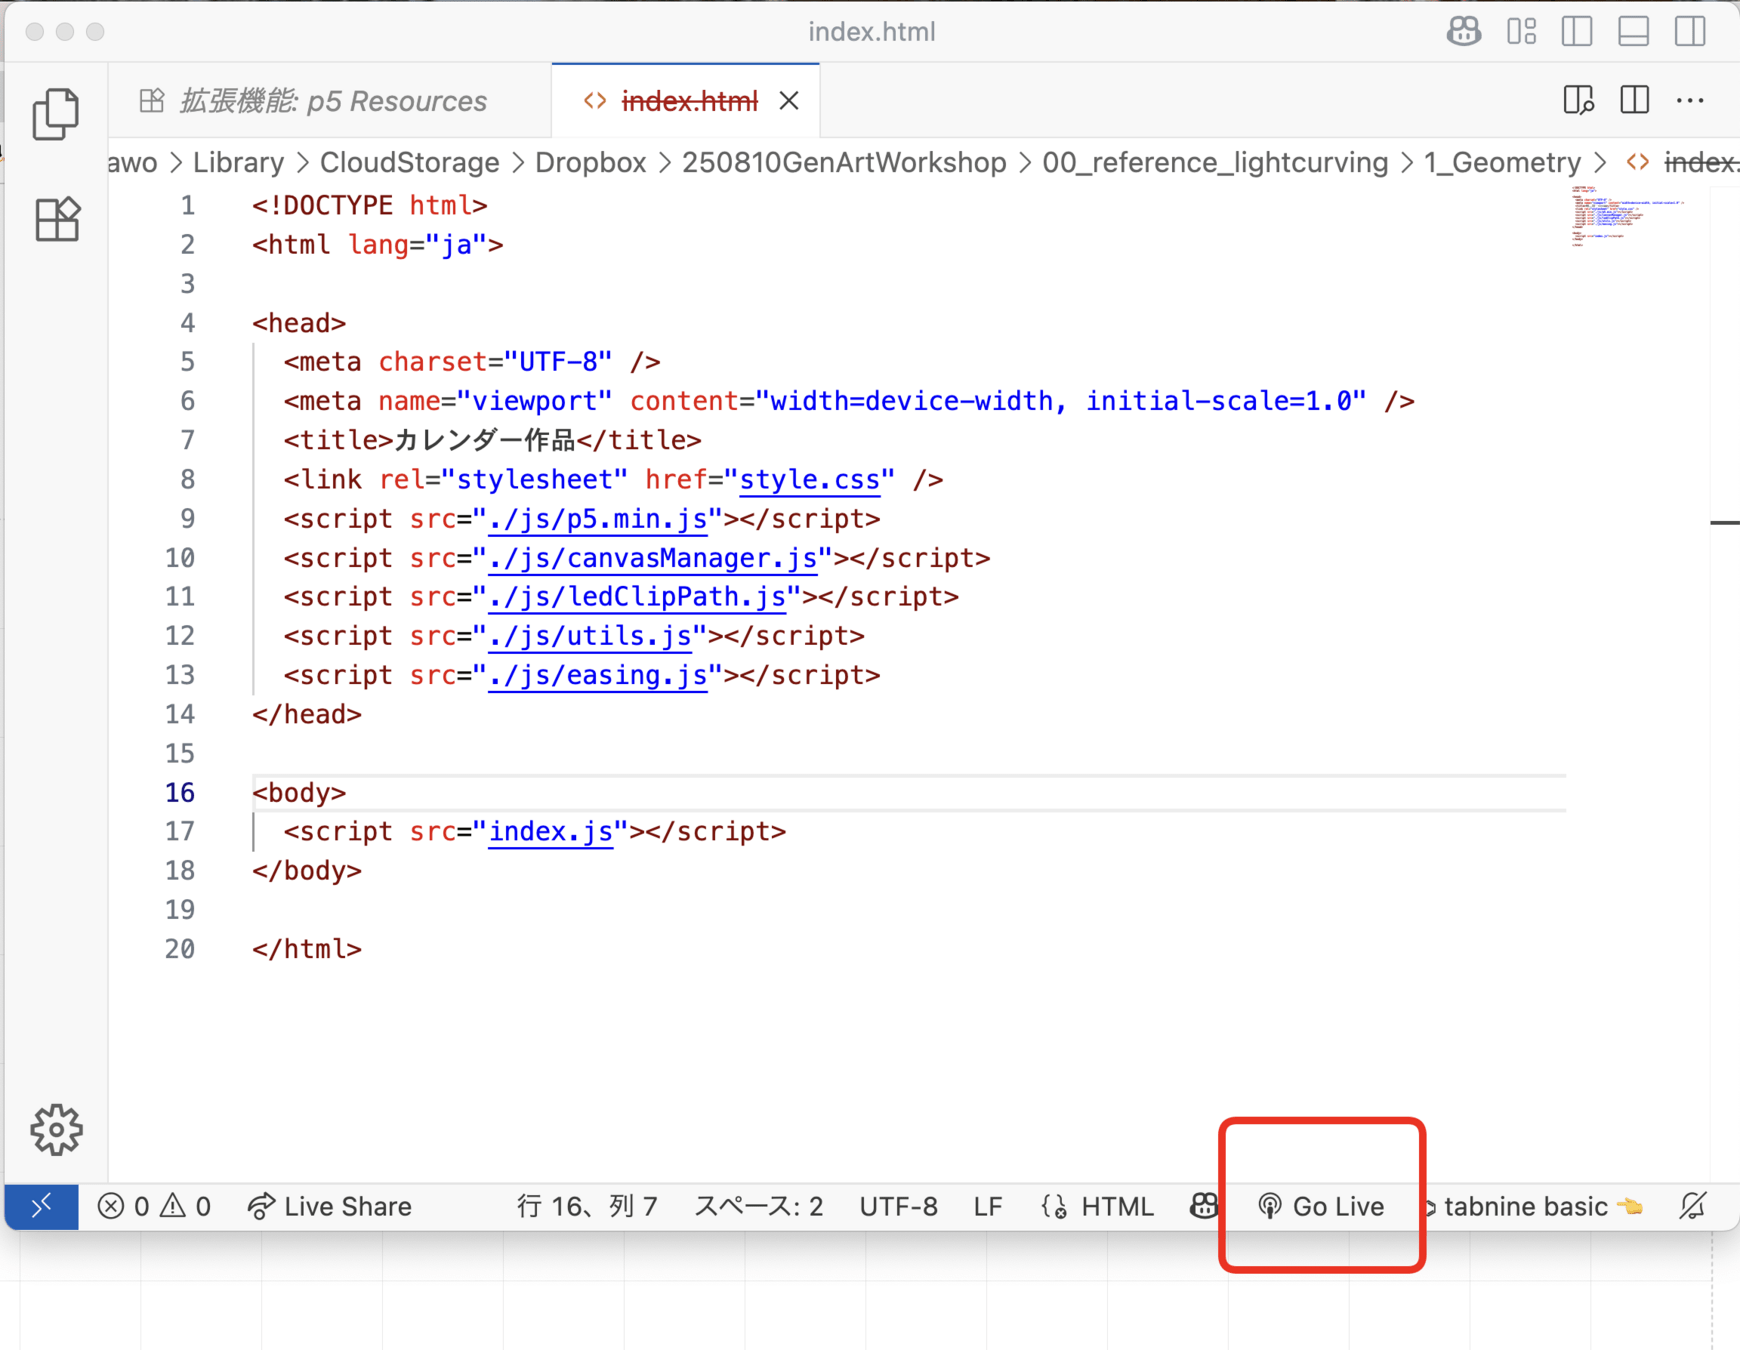Click line number 1 in the gutter

click(187, 206)
